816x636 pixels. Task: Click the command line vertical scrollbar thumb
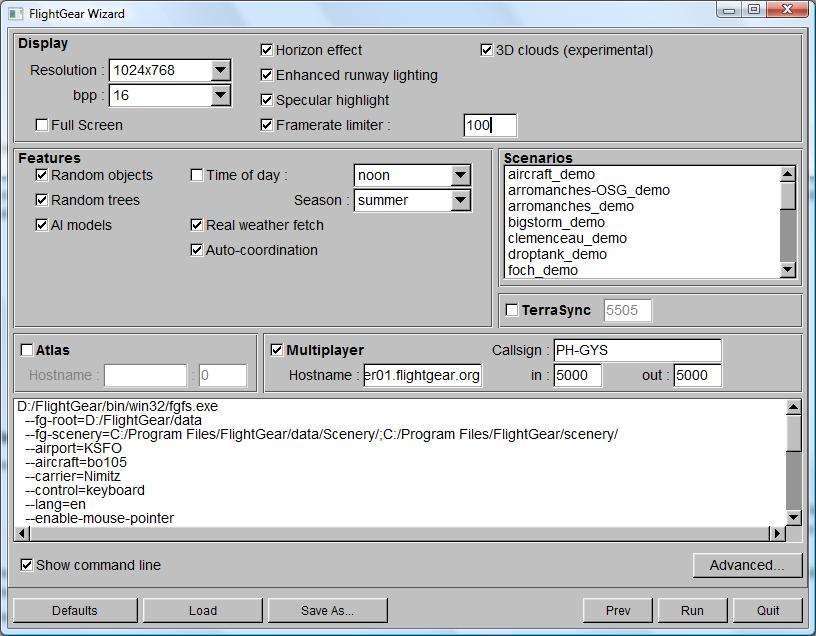tap(793, 433)
